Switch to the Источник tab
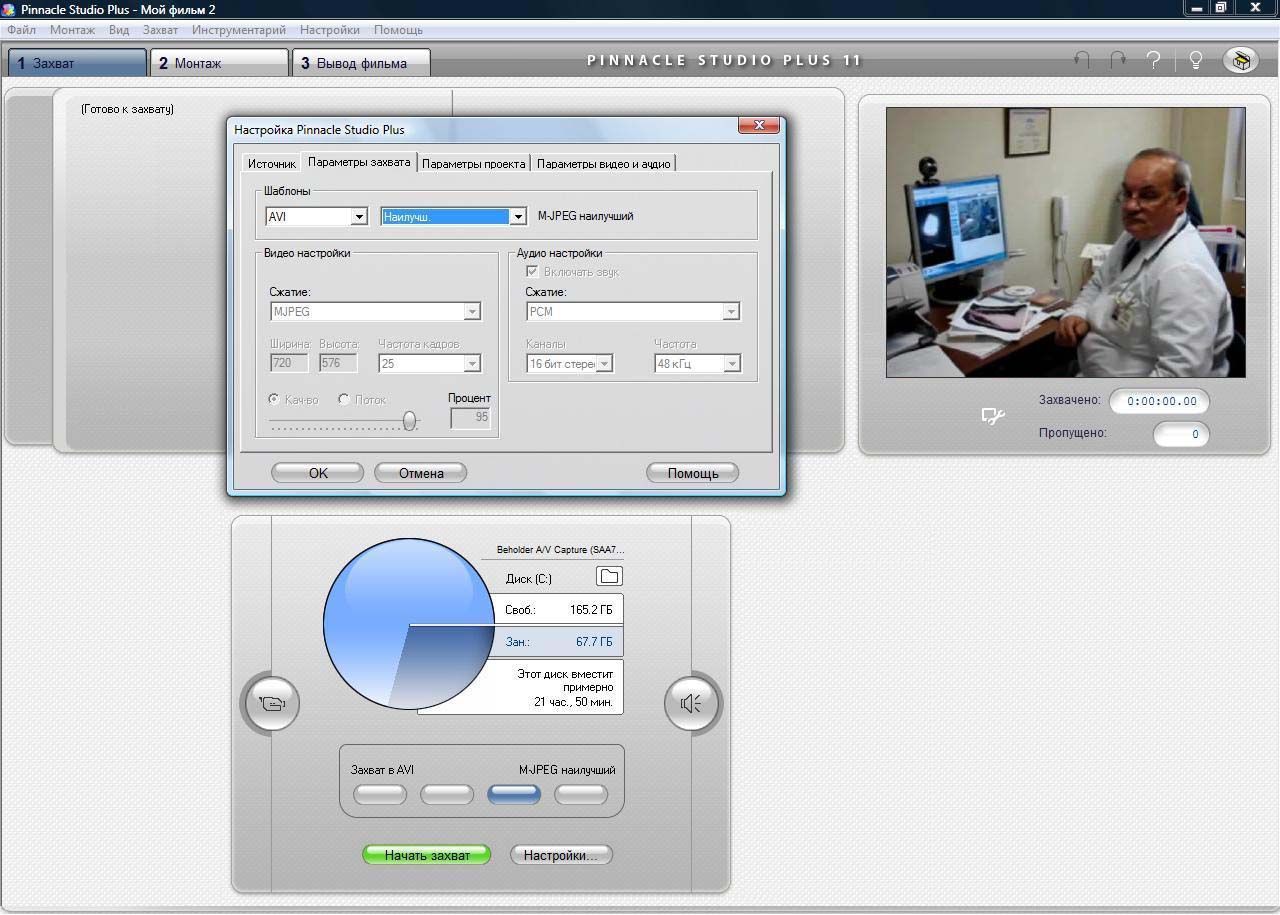1280x915 pixels. tap(272, 163)
